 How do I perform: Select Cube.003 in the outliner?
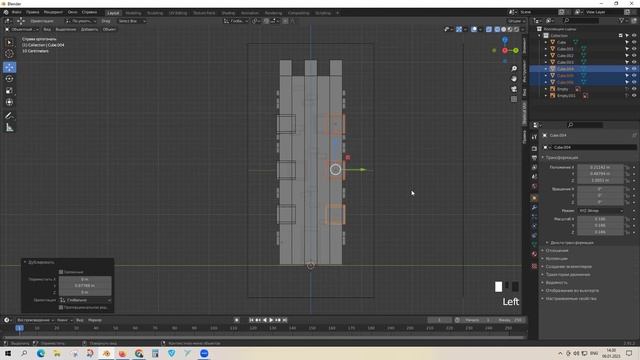pos(565,62)
